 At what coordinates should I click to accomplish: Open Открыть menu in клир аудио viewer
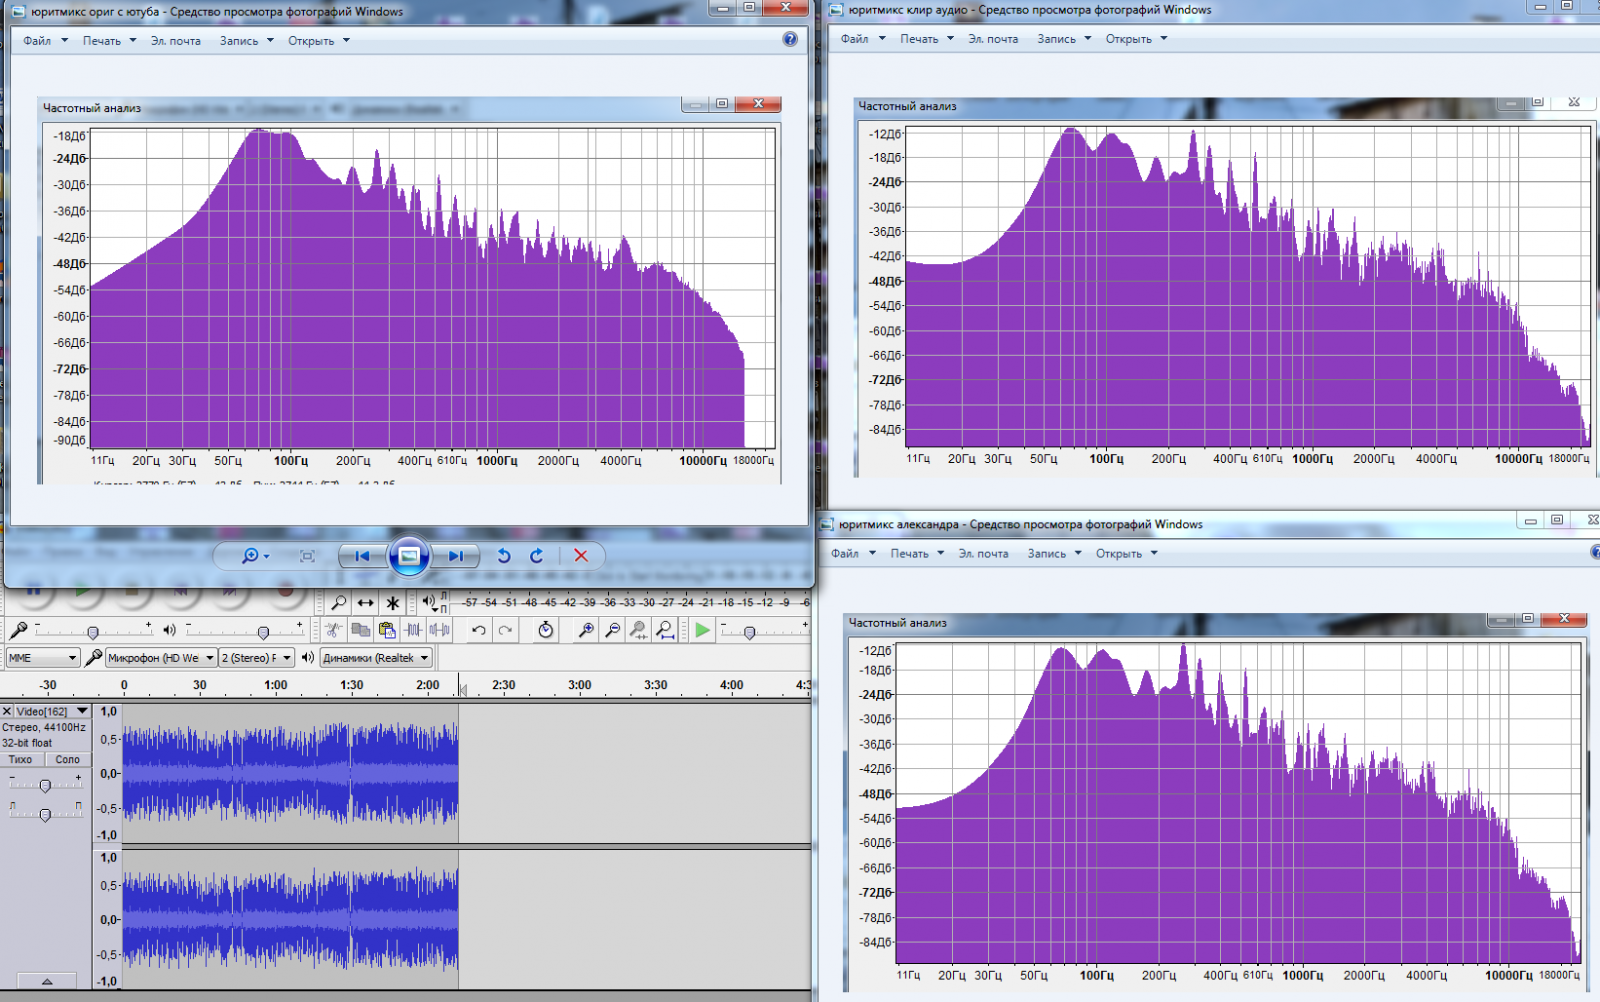(1136, 39)
